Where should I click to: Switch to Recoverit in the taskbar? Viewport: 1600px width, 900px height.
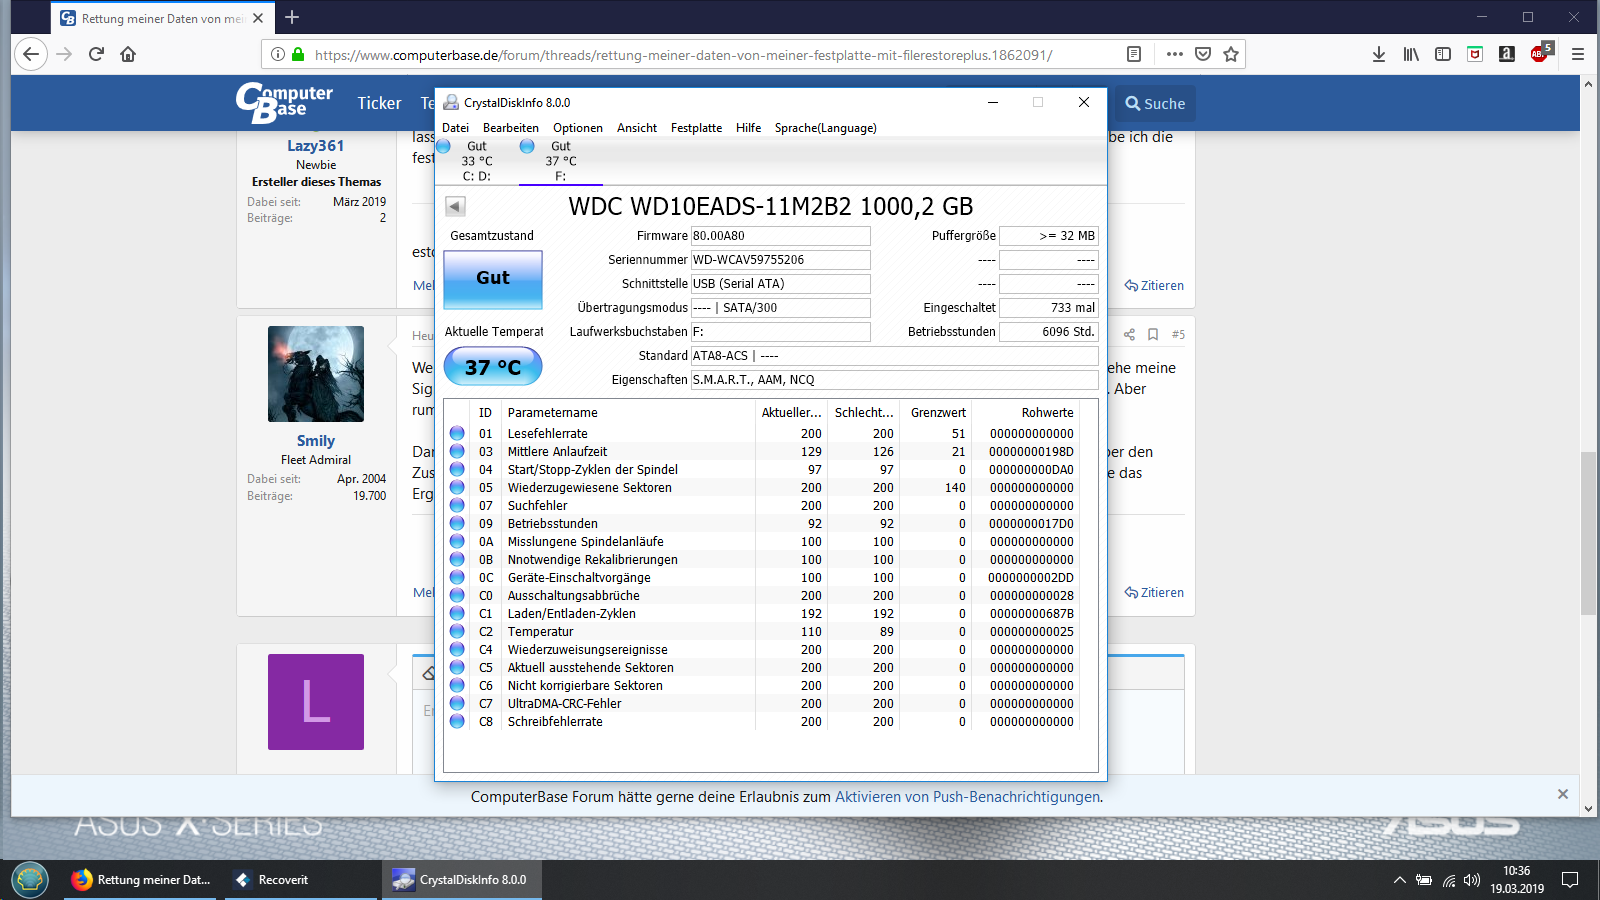(x=301, y=880)
